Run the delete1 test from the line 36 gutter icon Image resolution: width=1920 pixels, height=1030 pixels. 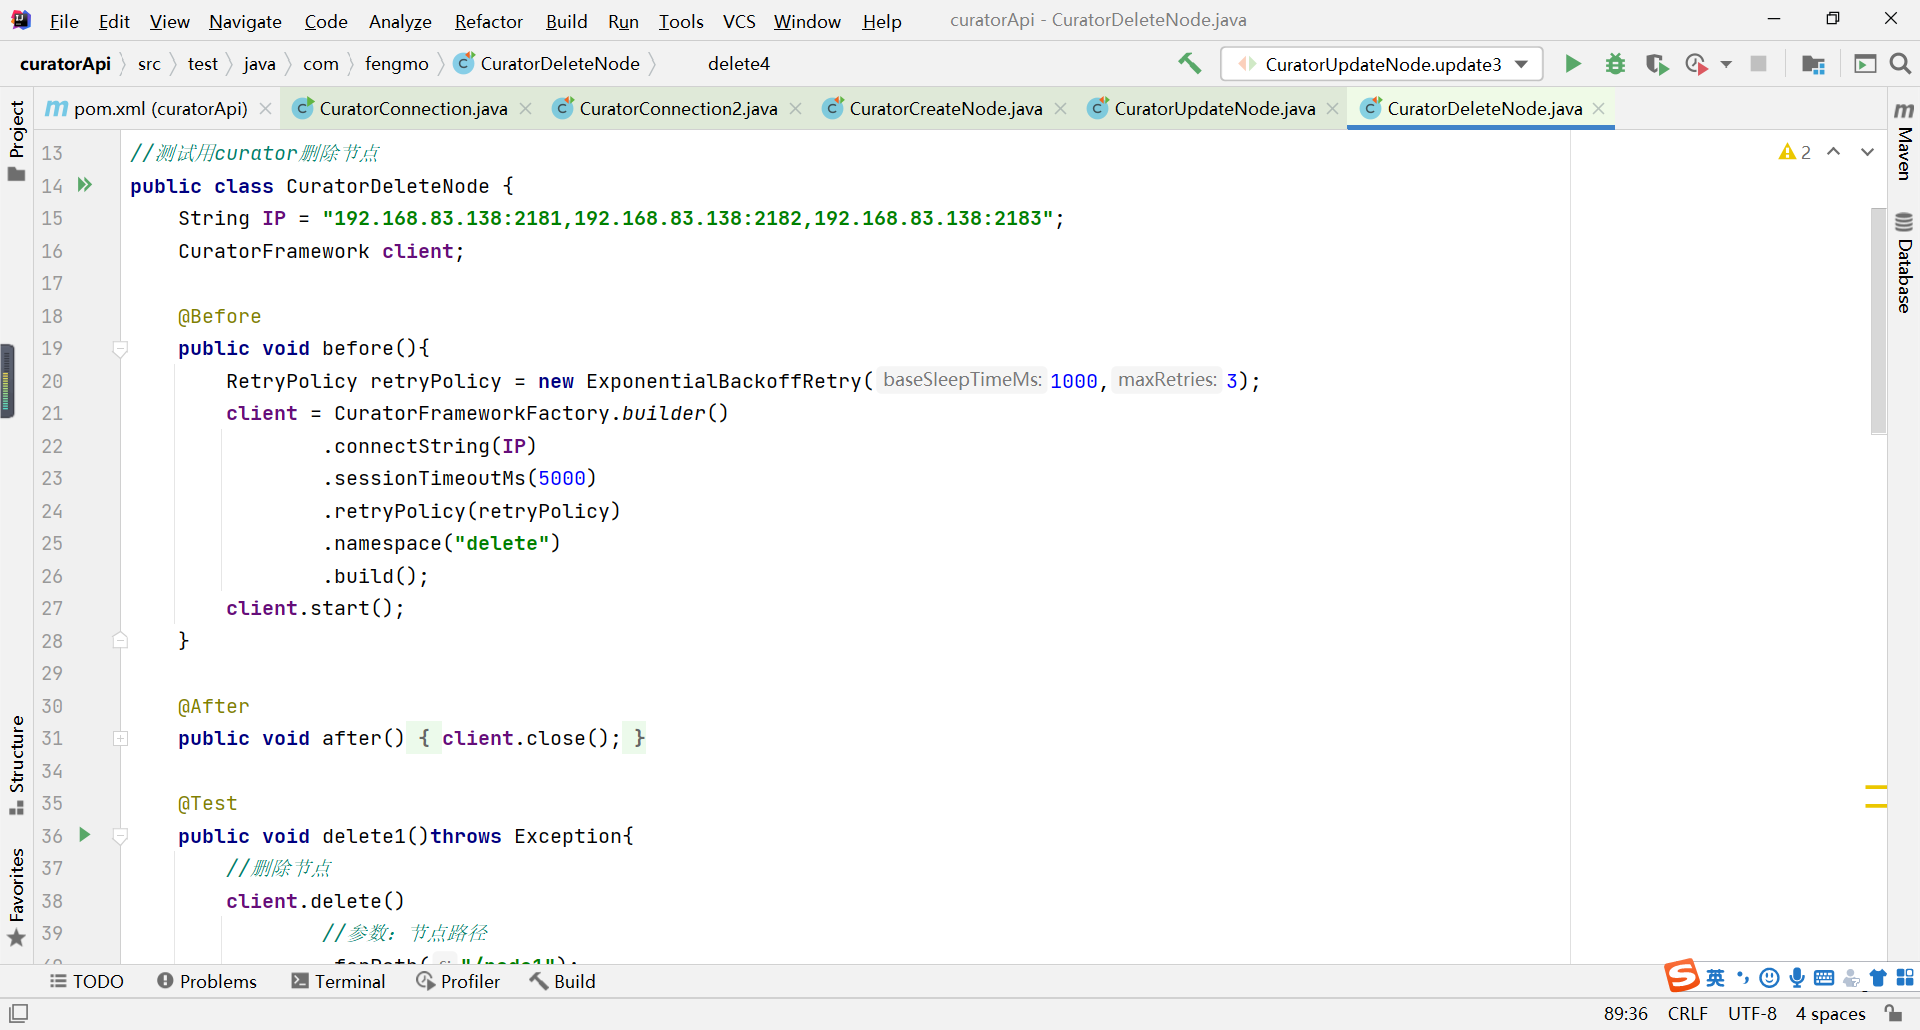point(85,835)
